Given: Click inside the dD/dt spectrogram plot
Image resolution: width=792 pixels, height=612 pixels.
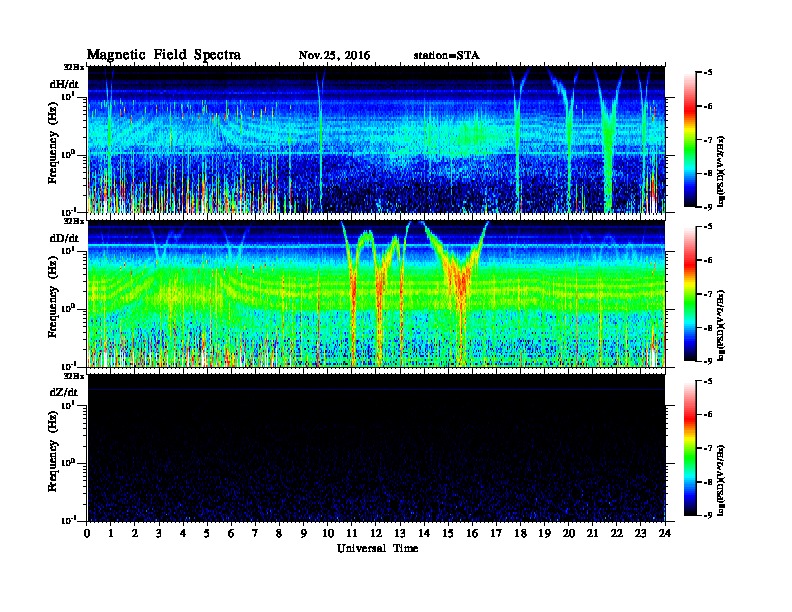Looking at the screenshot, I should (377, 294).
